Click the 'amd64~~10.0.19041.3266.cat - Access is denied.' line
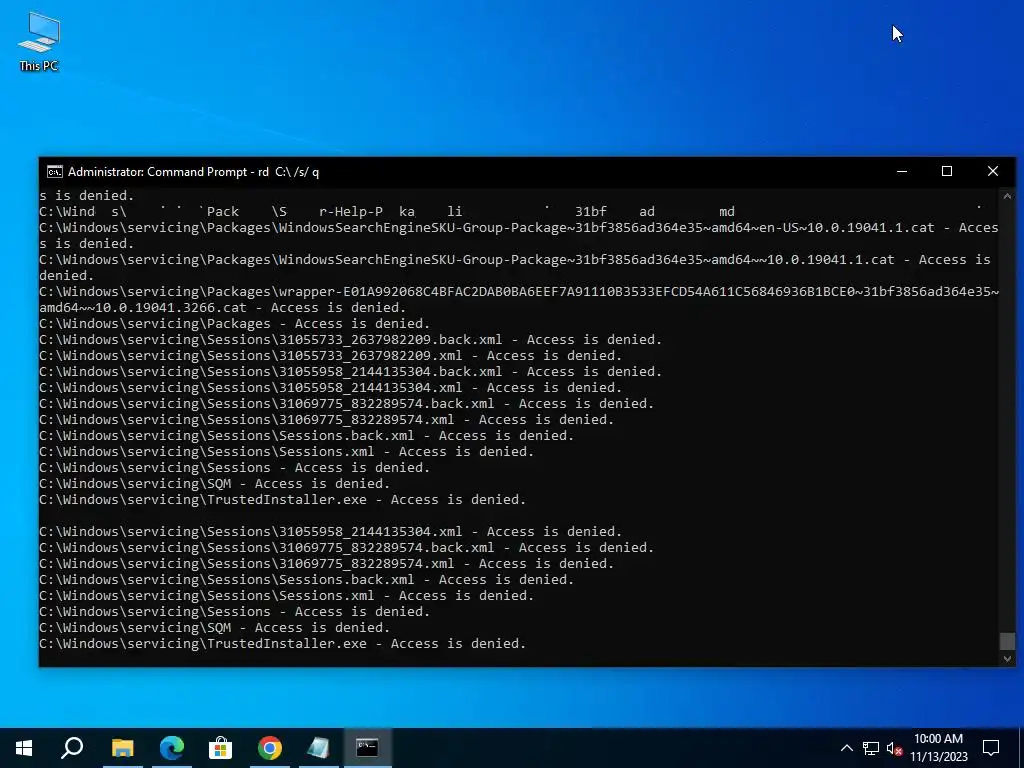The height and width of the screenshot is (768, 1024). point(223,308)
